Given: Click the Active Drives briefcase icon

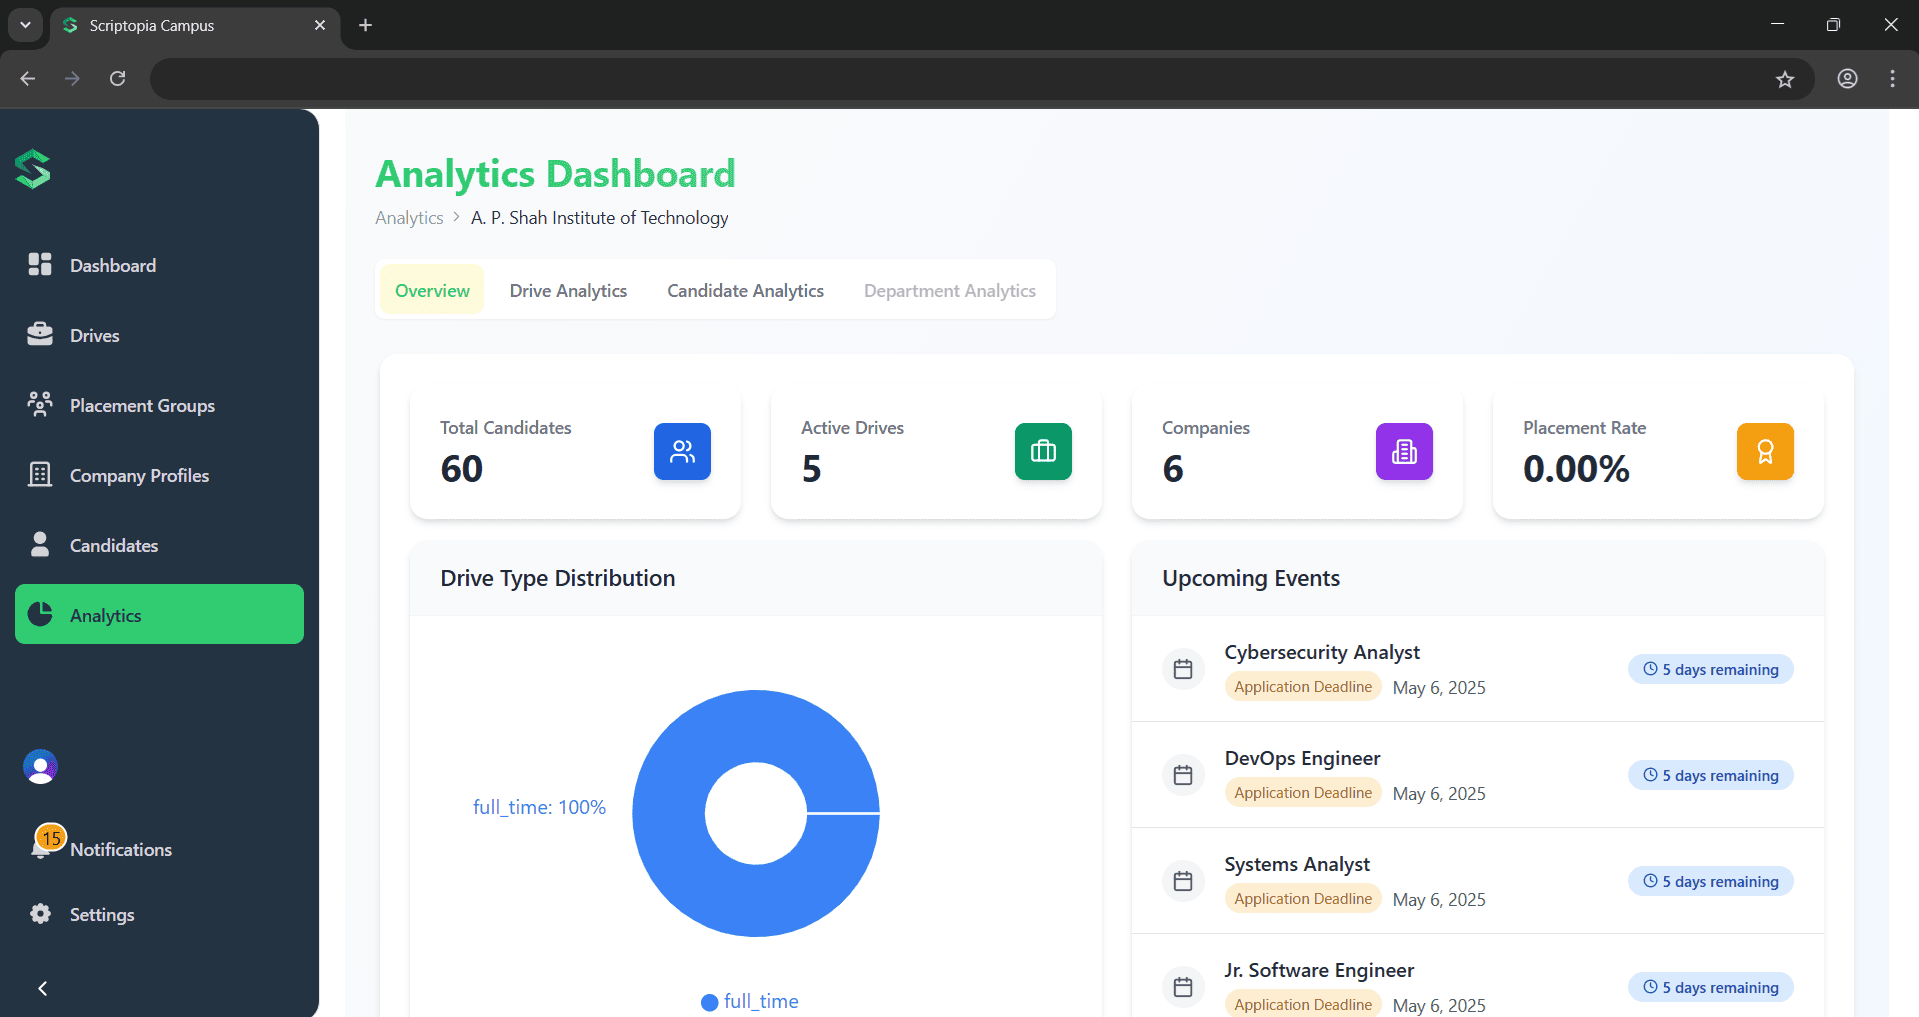Looking at the screenshot, I should coord(1043,452).
